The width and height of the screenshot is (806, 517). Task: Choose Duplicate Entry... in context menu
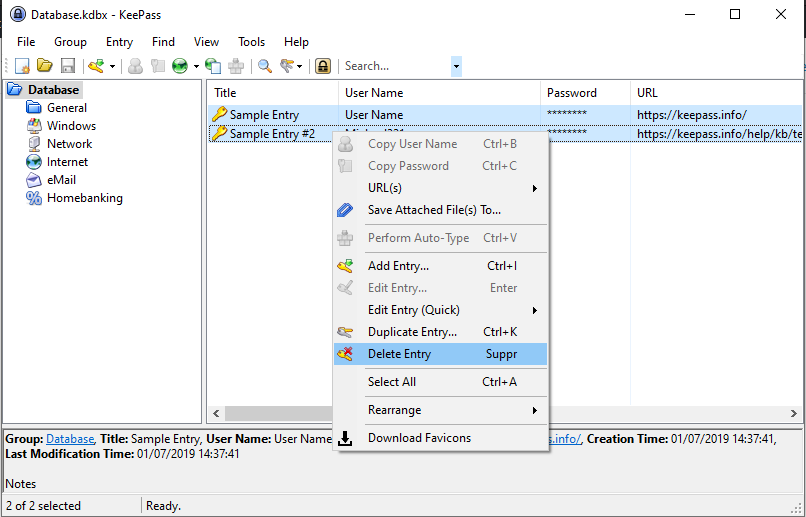[x=441, y=332]
